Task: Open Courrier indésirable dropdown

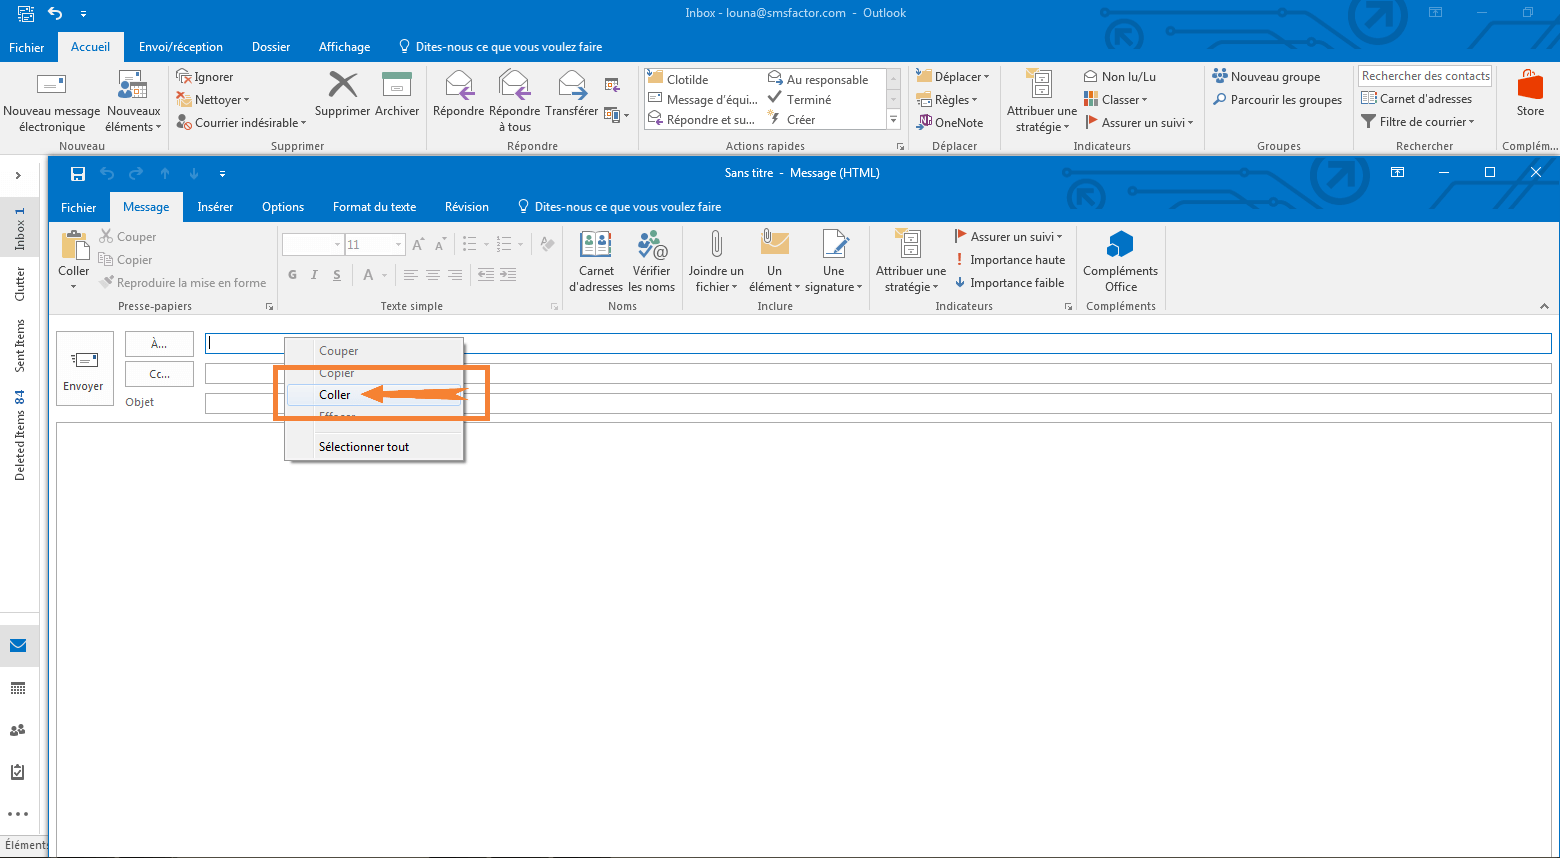Action: pos(241,123)
